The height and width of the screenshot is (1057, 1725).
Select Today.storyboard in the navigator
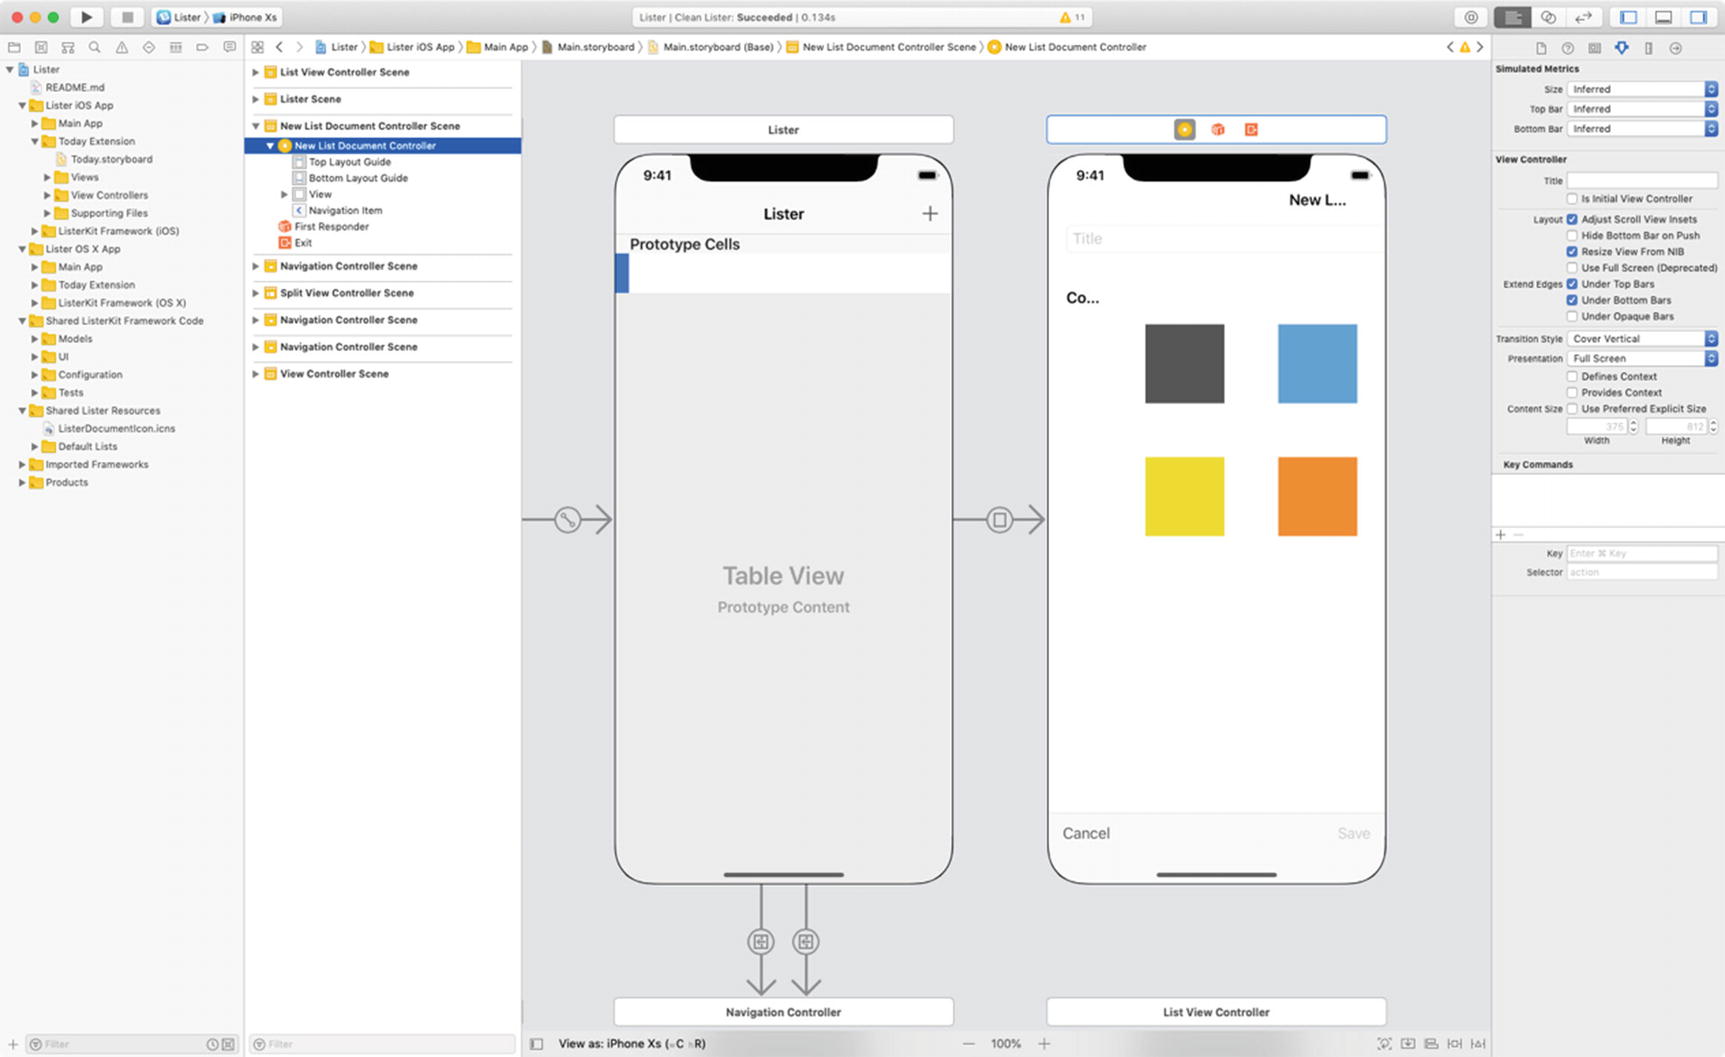tap(111, 159)
